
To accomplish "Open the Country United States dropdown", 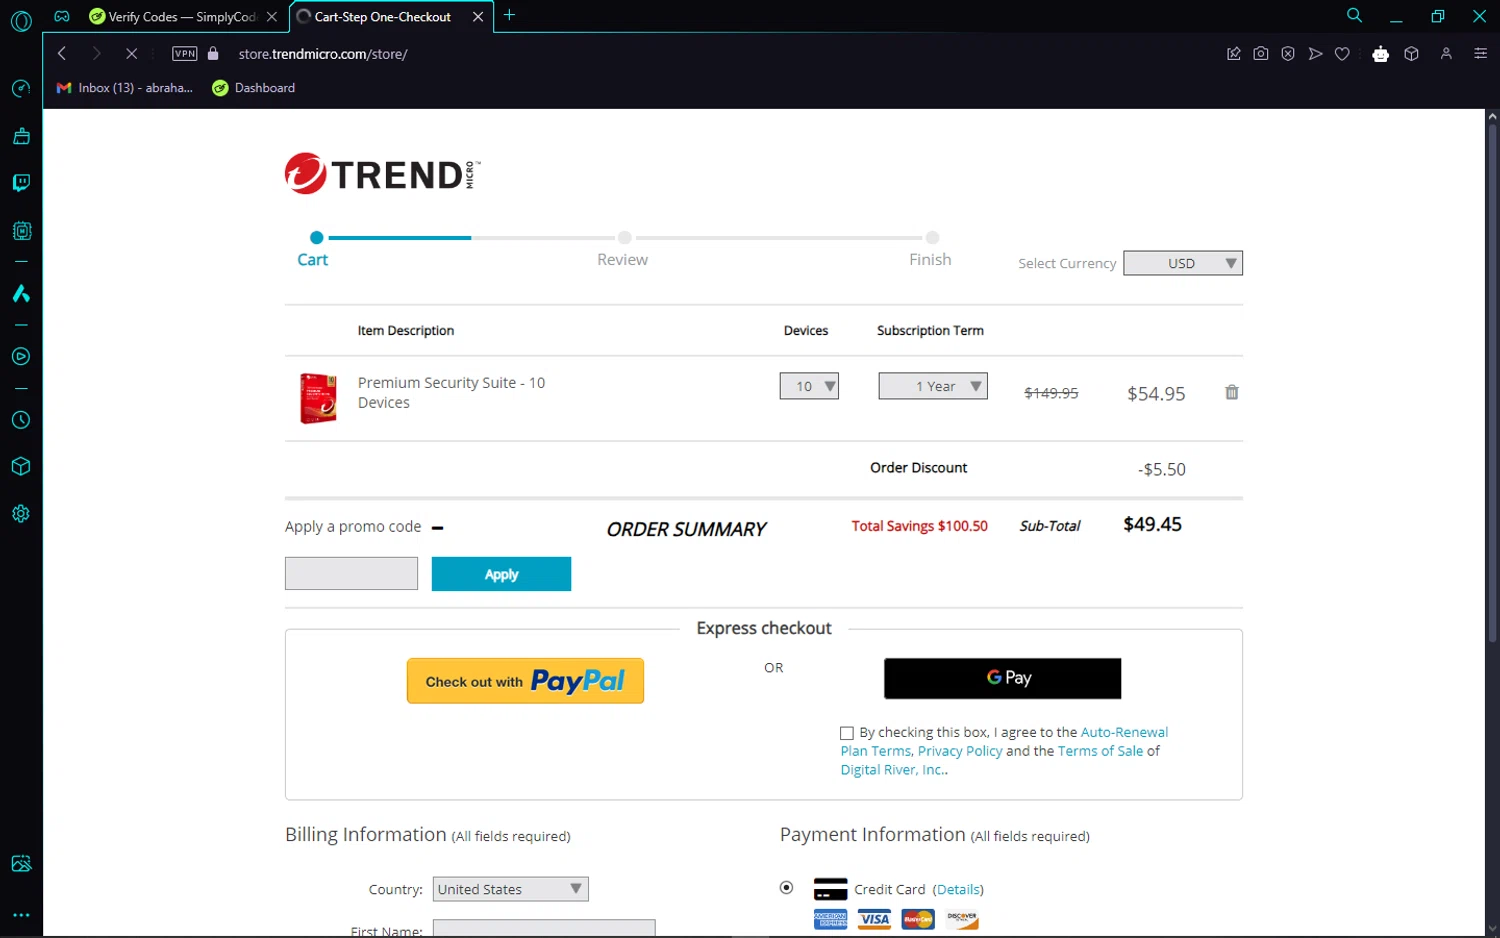I will coord(510,889).
